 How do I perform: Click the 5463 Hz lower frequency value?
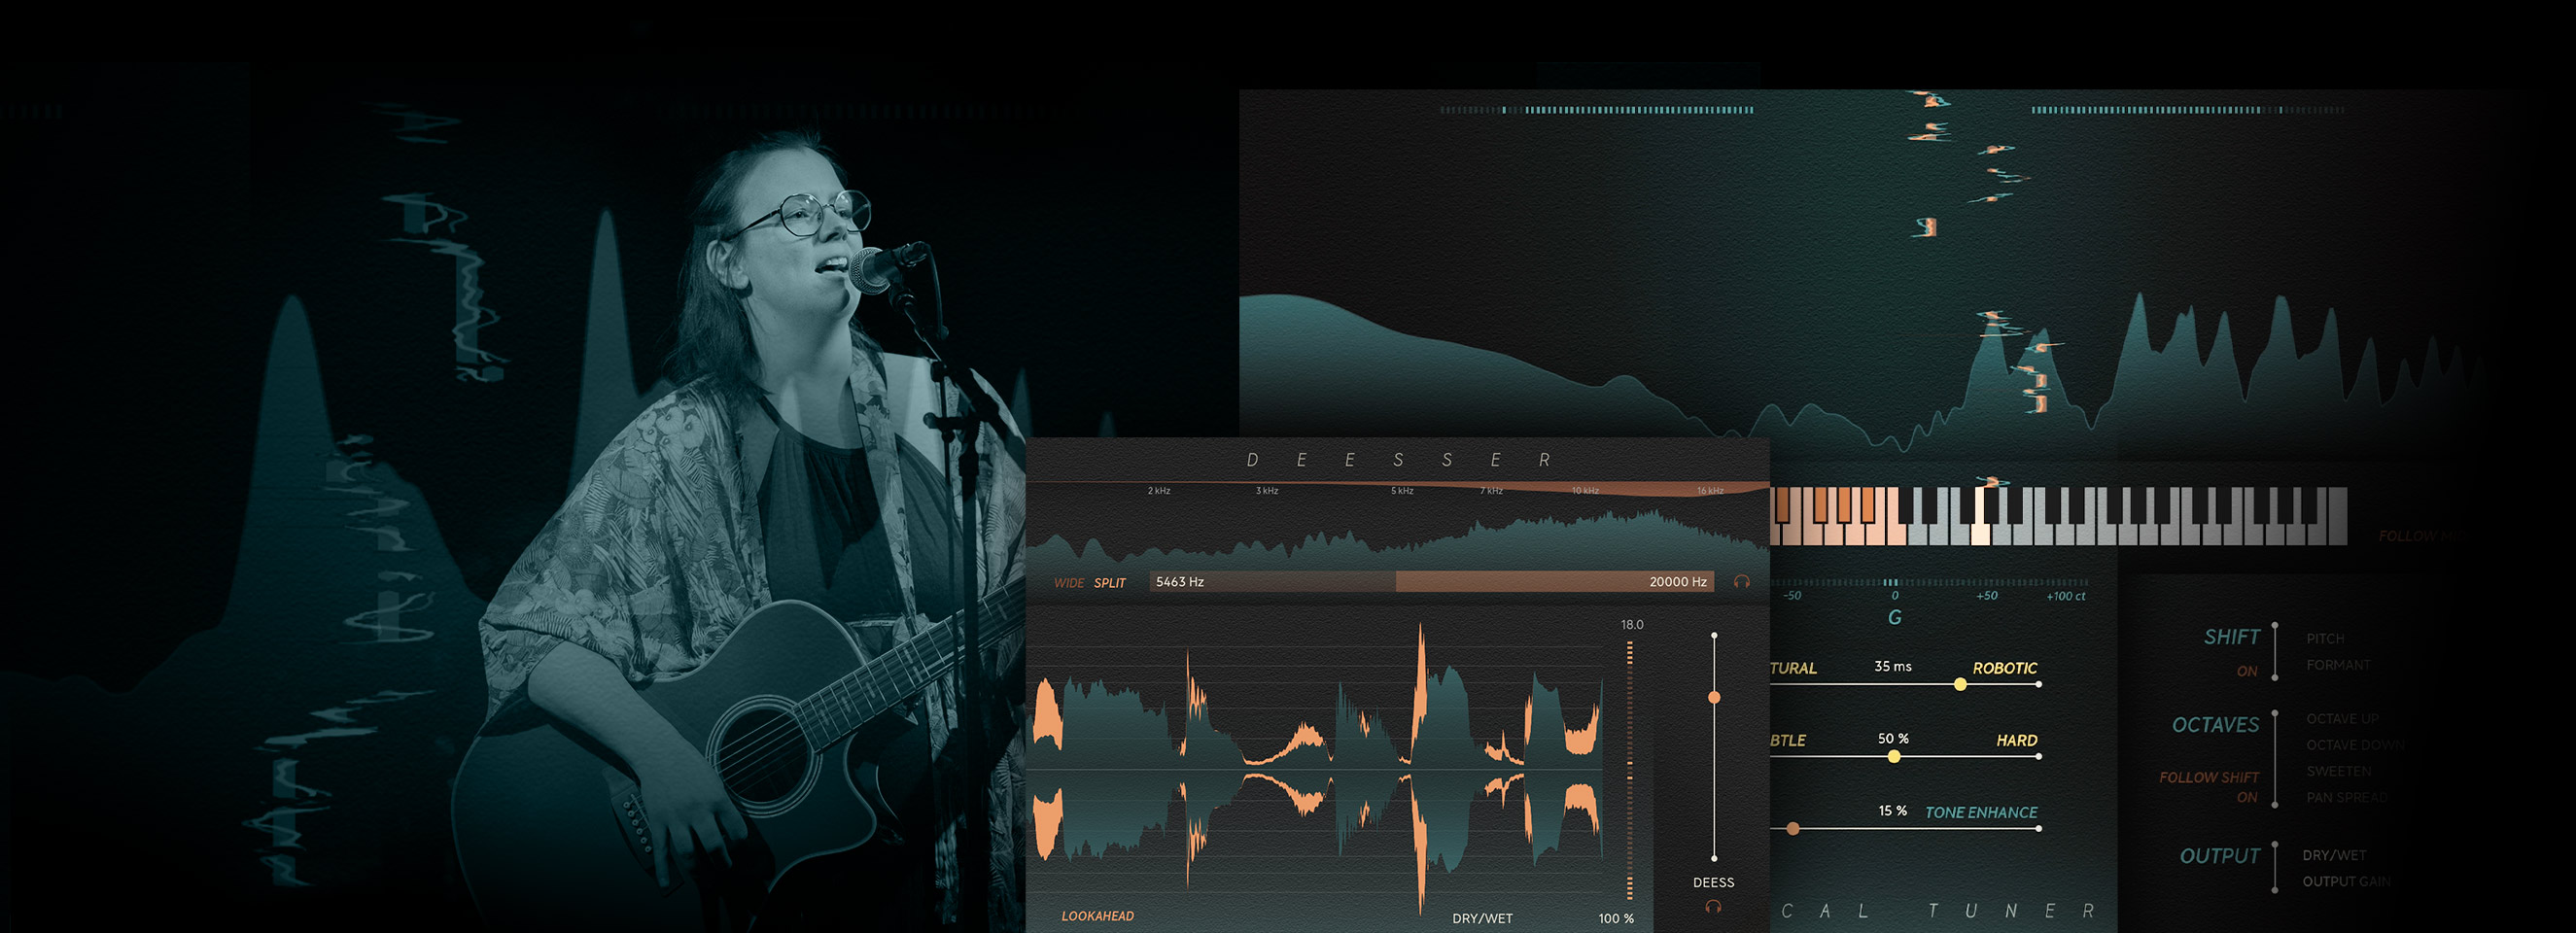click(x=1180, y=582)
